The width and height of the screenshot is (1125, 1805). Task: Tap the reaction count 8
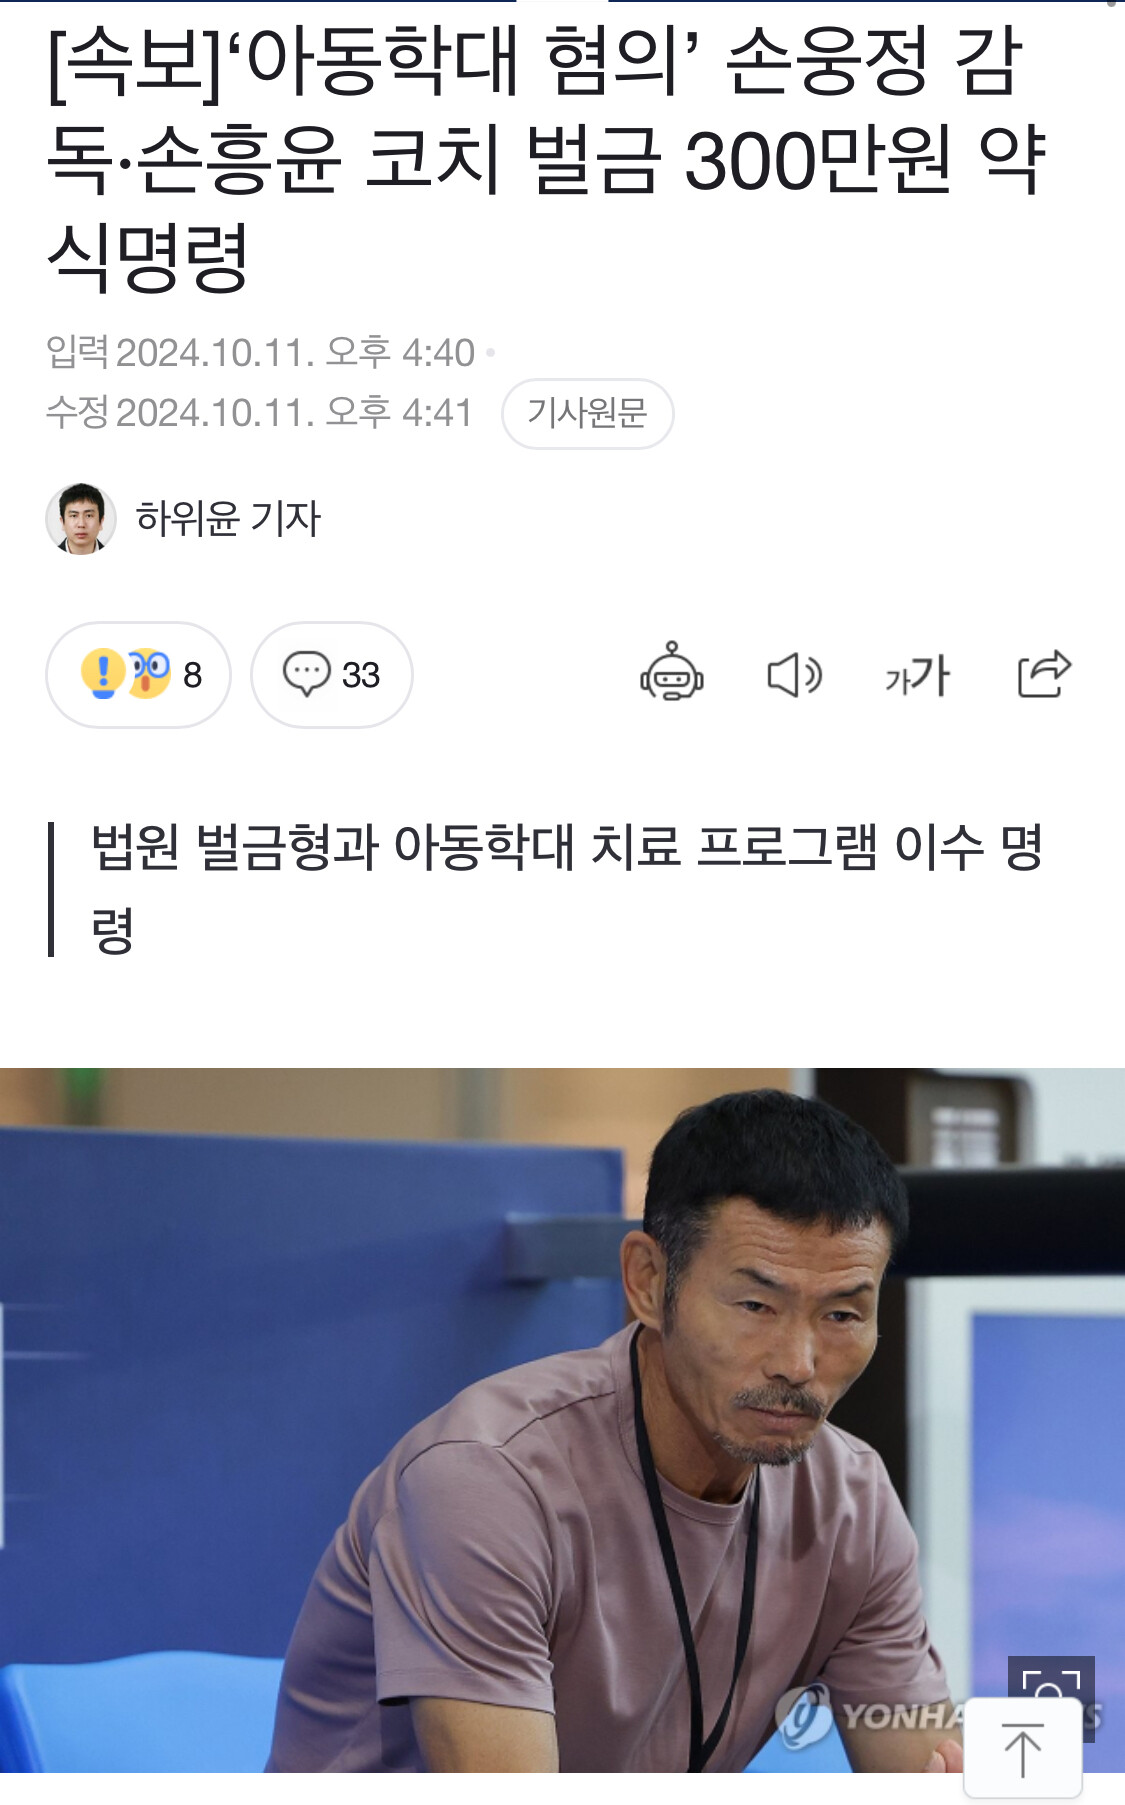pyautogui.click(x=193, y=675)
